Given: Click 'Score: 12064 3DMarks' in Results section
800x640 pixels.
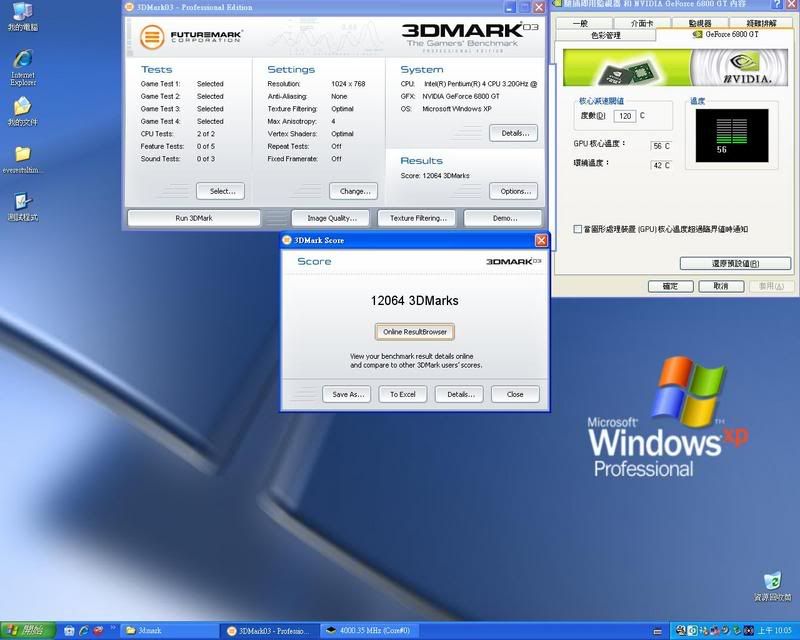Looking at the screenshot, I should pyautogui.click(x=435, y=176).
